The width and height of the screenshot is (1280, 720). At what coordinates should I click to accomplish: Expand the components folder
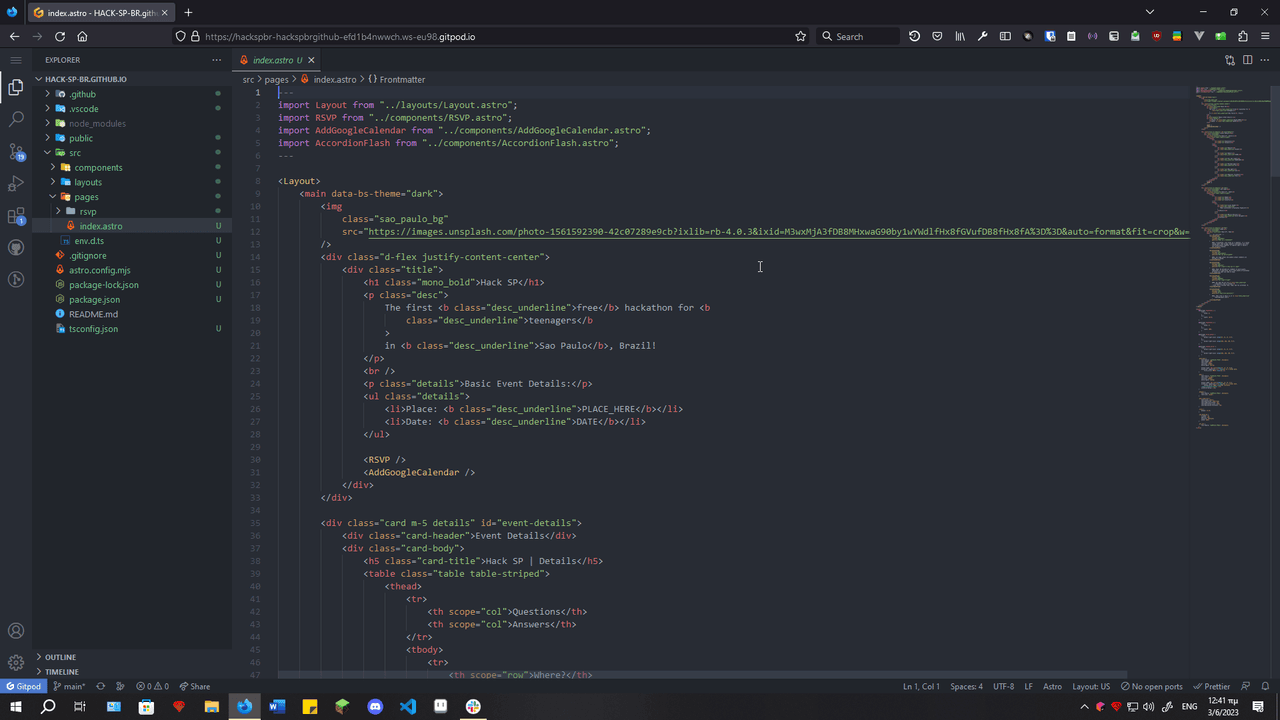(x=97, y=168)
